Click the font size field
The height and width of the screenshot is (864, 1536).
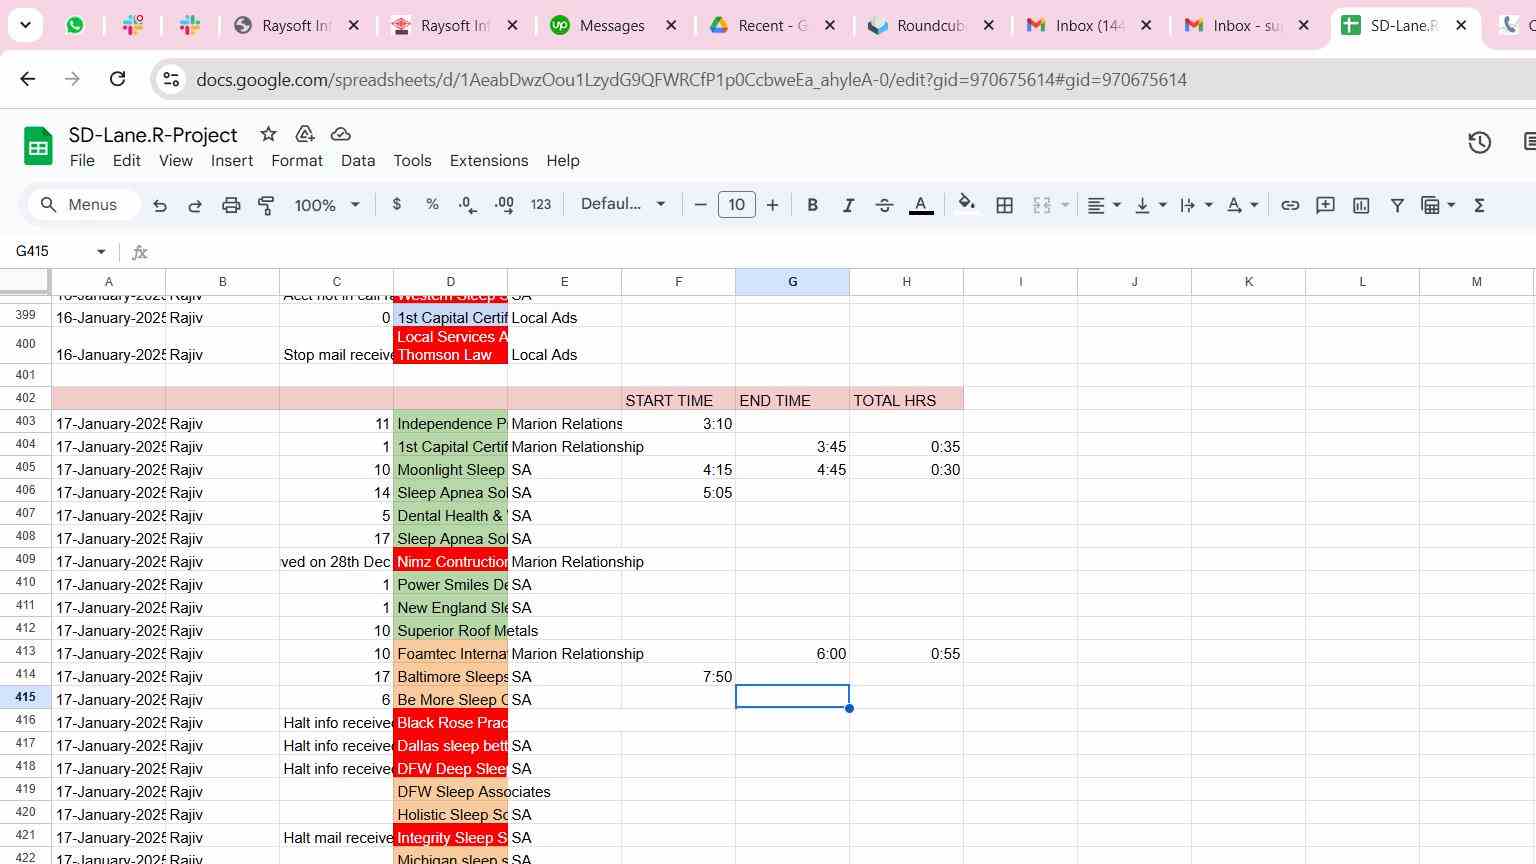(x=737, y=205)
